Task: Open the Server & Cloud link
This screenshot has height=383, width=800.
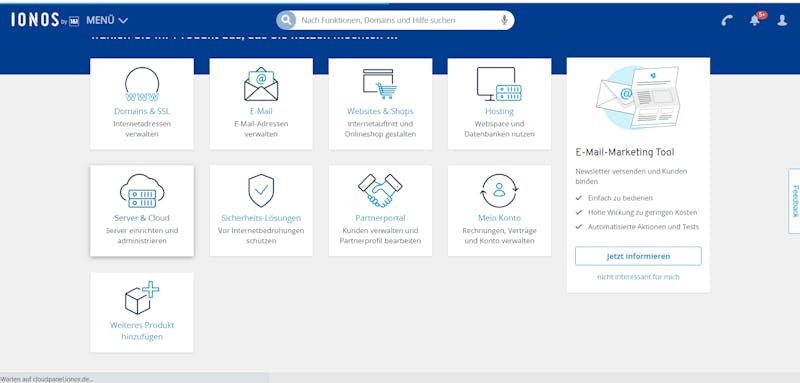Action: [142, 218]
